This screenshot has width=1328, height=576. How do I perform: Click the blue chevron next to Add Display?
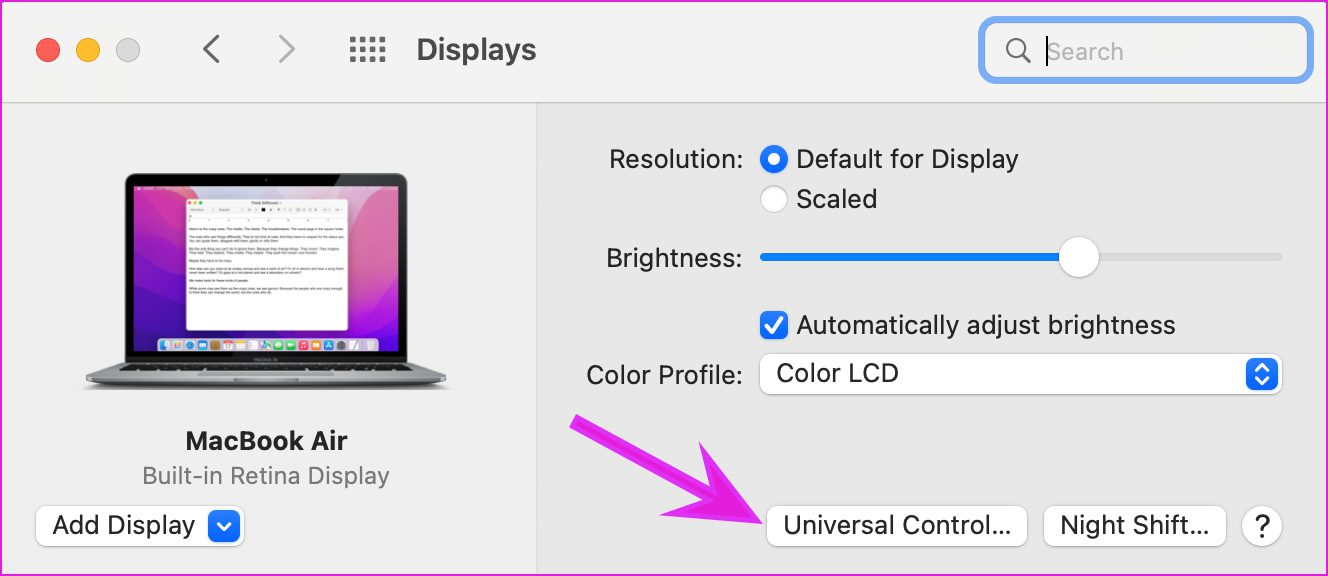222,525
